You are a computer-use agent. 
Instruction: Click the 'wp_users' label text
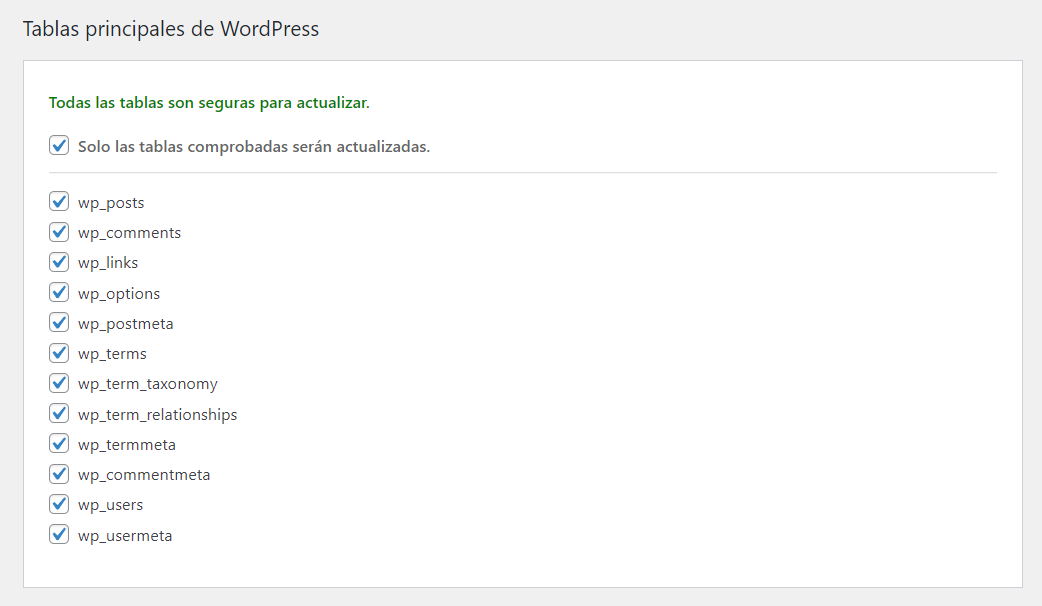(x=110, y=505)
